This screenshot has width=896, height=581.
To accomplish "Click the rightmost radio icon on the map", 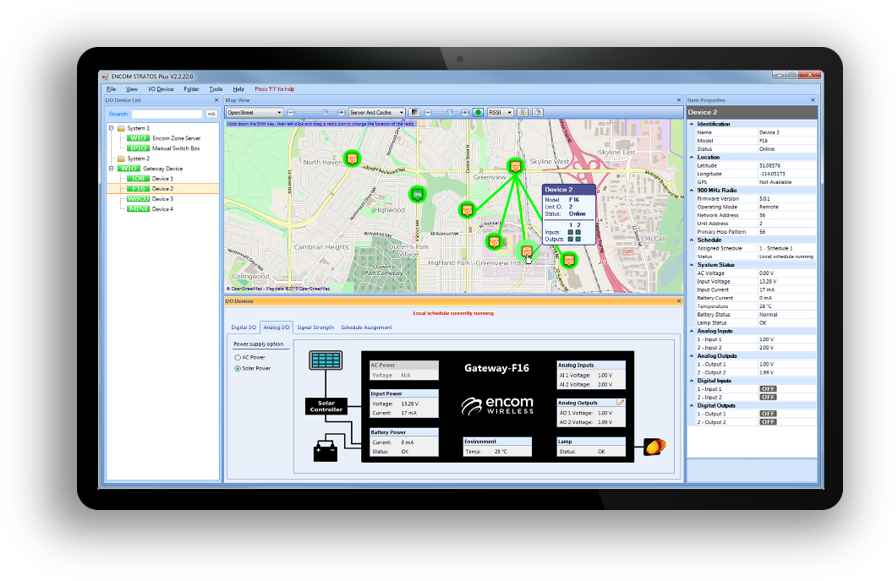I will tap(569, 260).
